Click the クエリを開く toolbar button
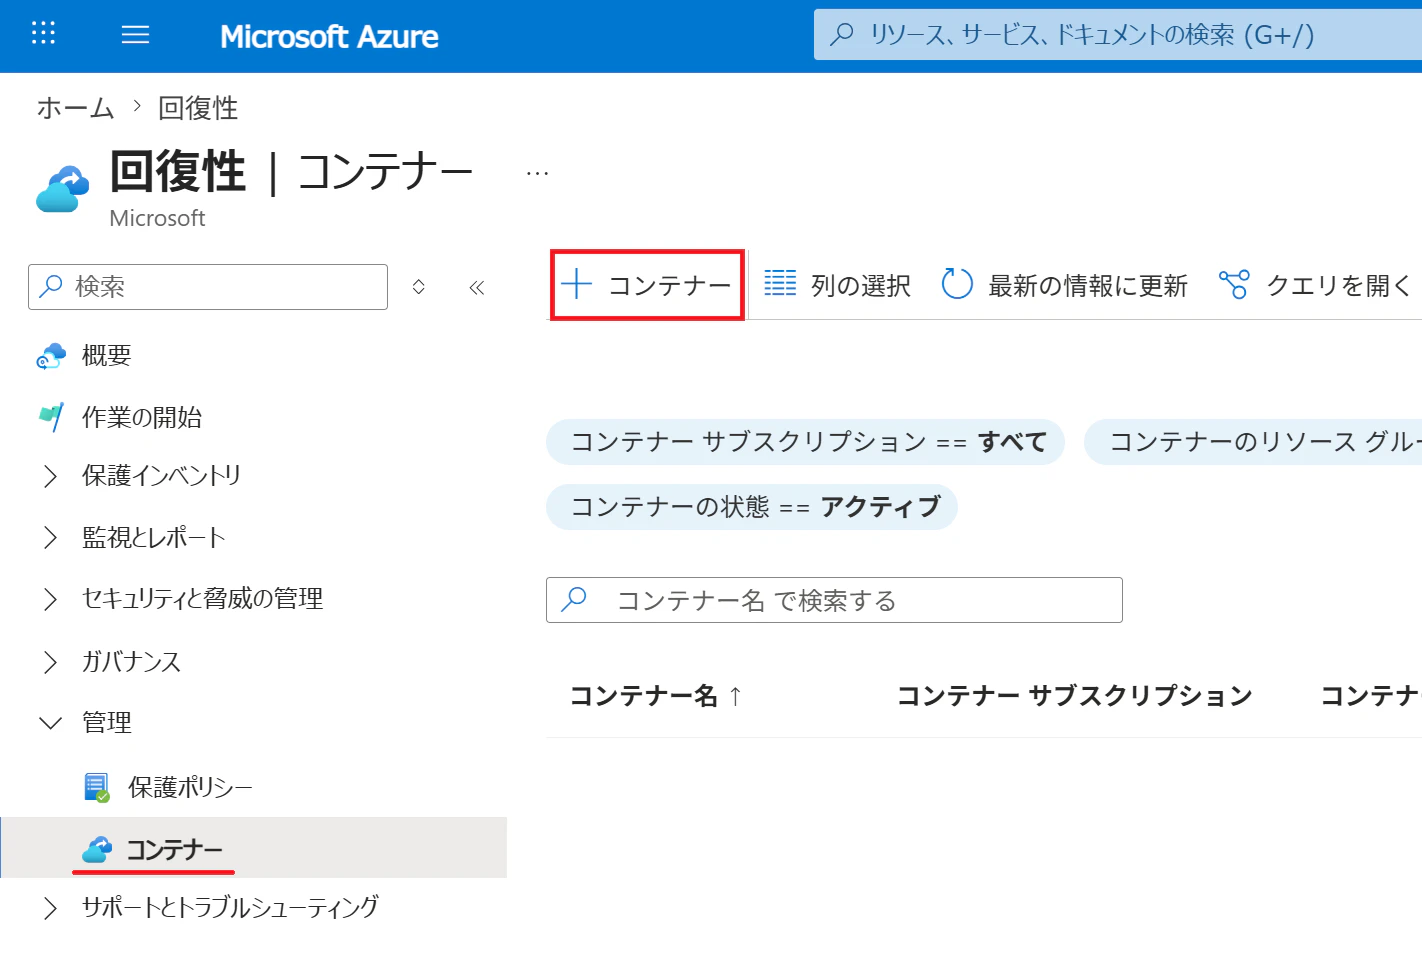 [x=1316, y=285]
